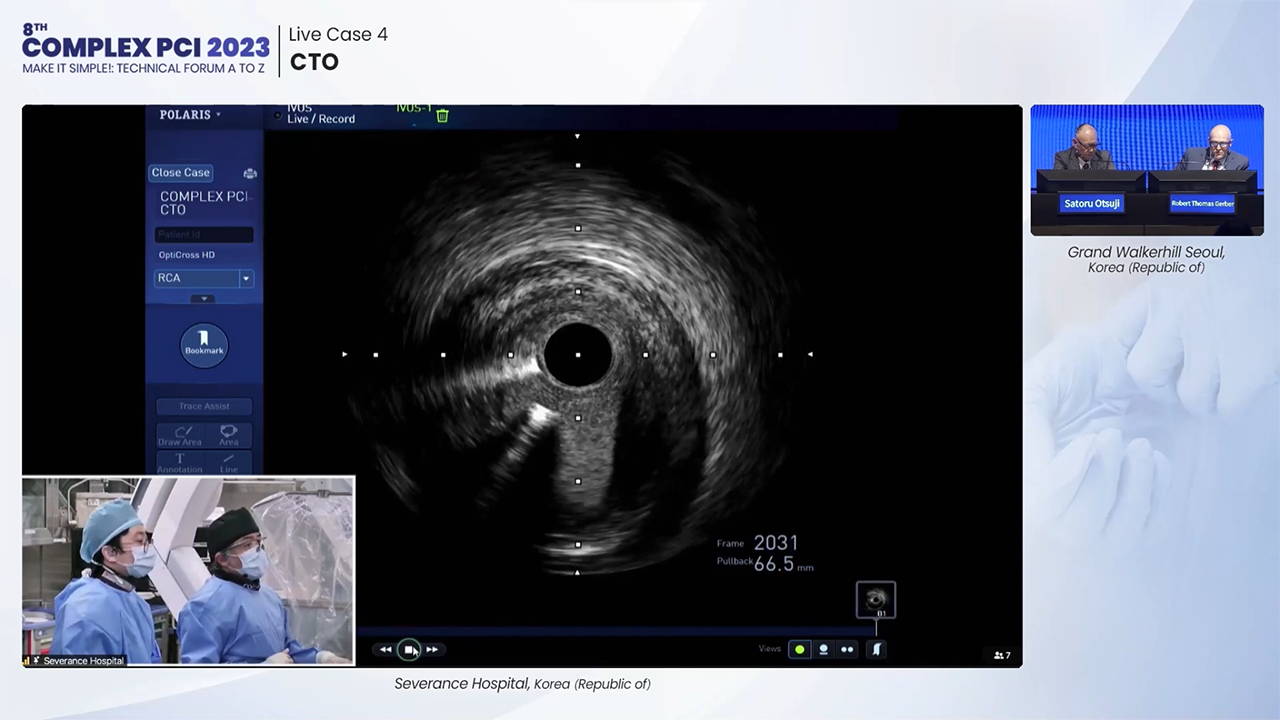Open the B1 bookmark thumbnail
1280x720 pixels.
click(876, 600)
